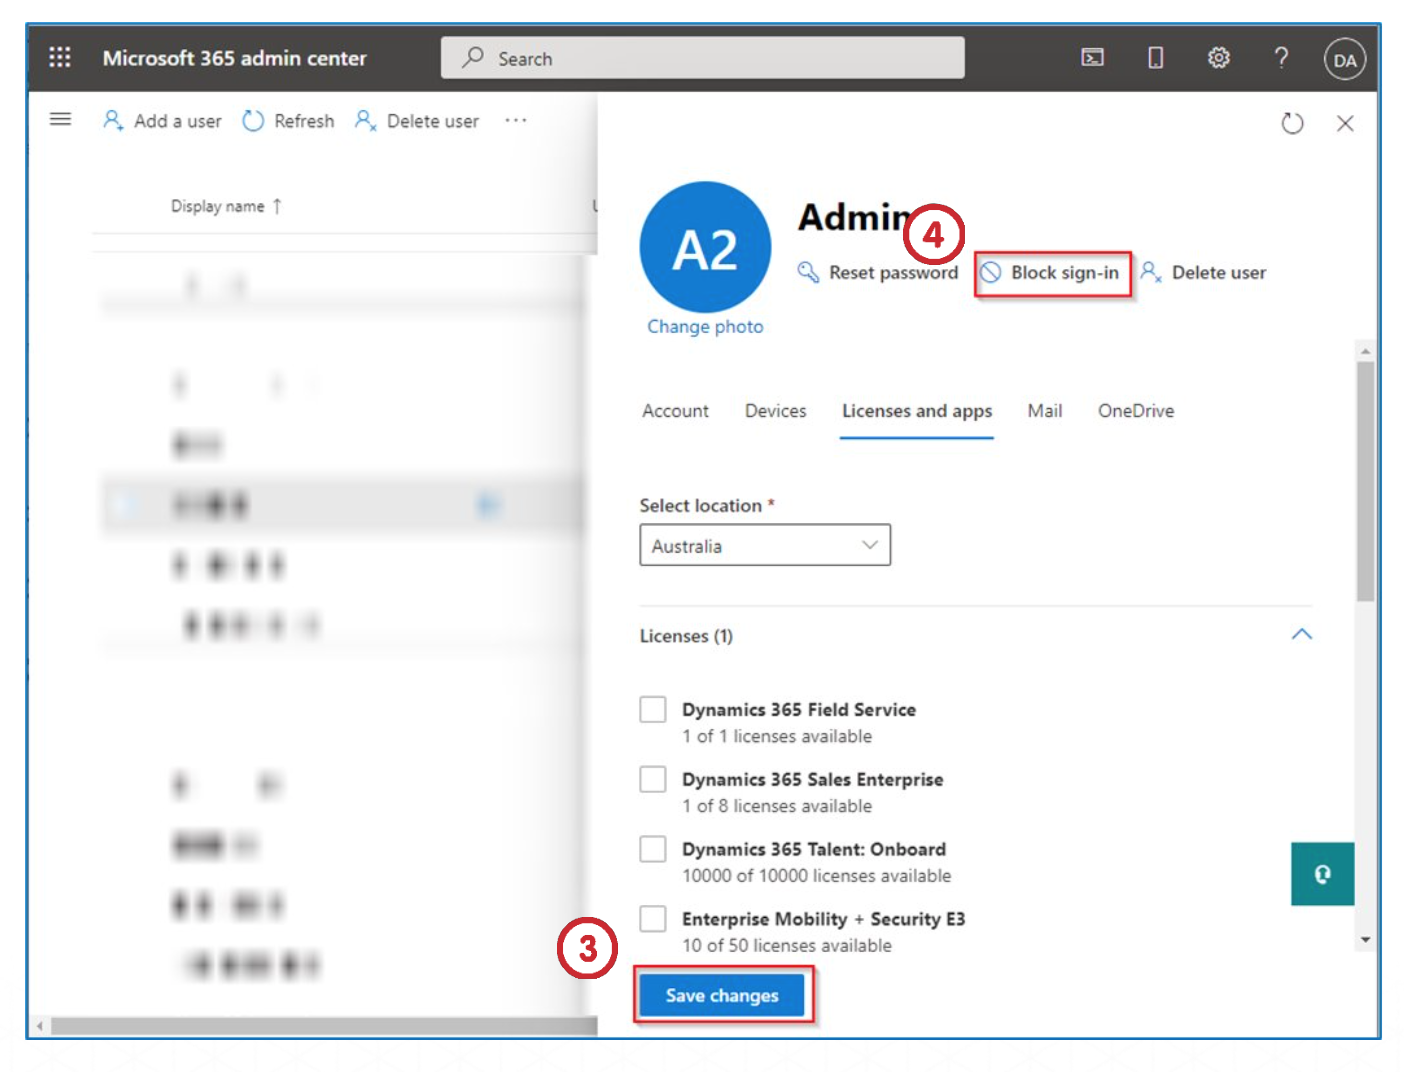
Task: Click the teal help assistant button
Action: (1322, 874)
